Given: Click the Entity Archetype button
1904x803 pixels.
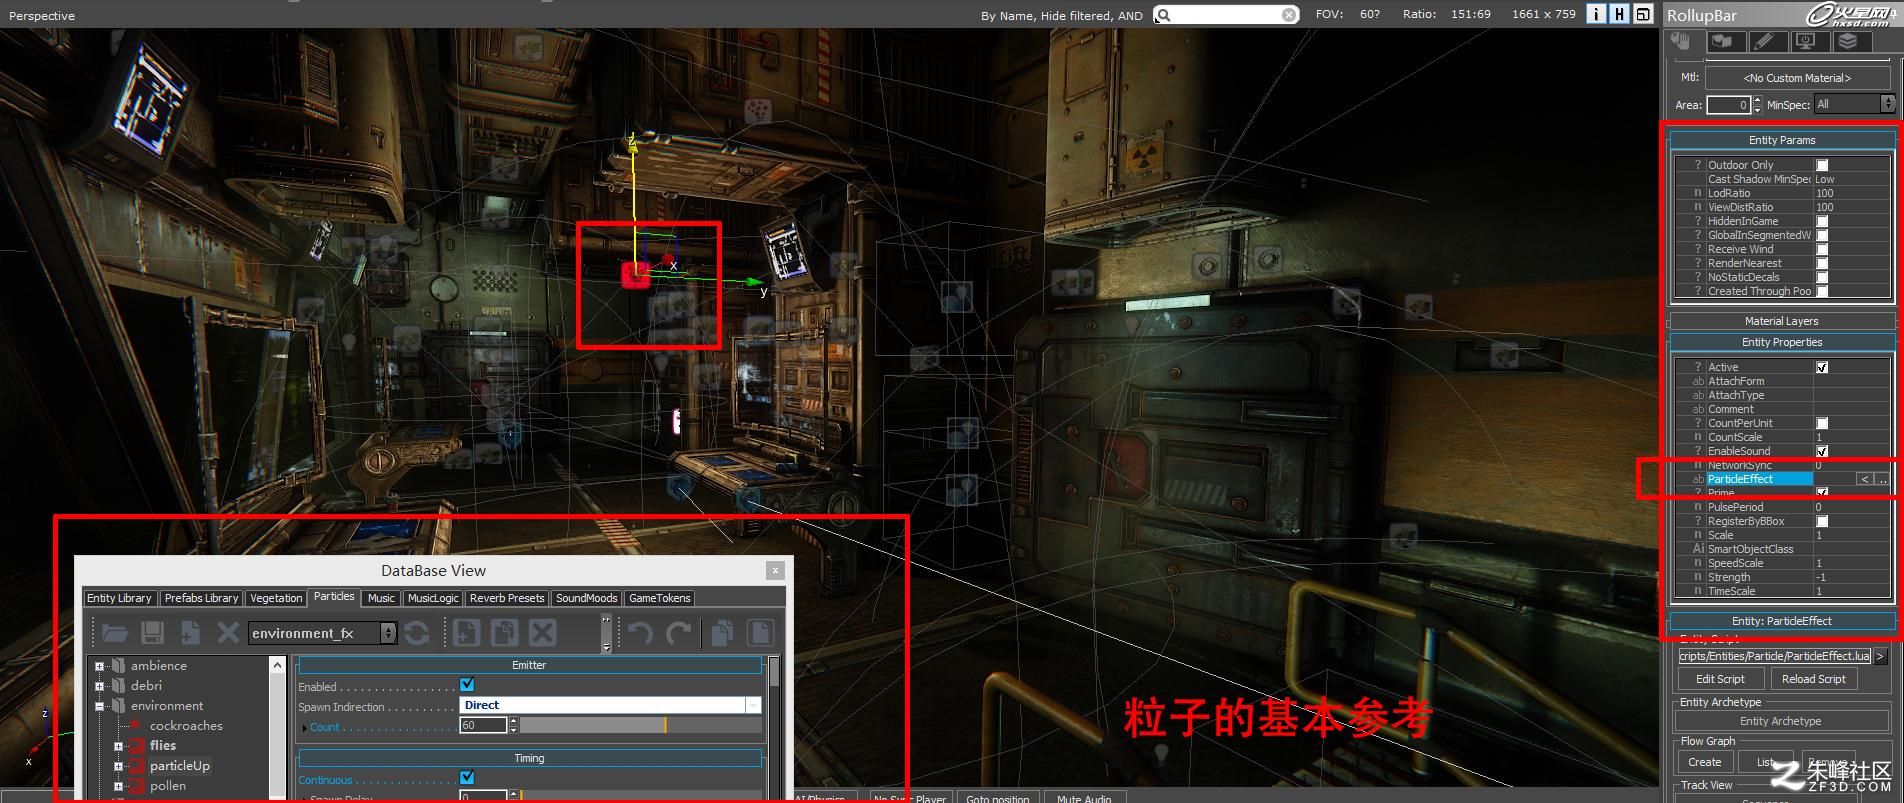Looking at the screenshot, I should point(1781,721).
